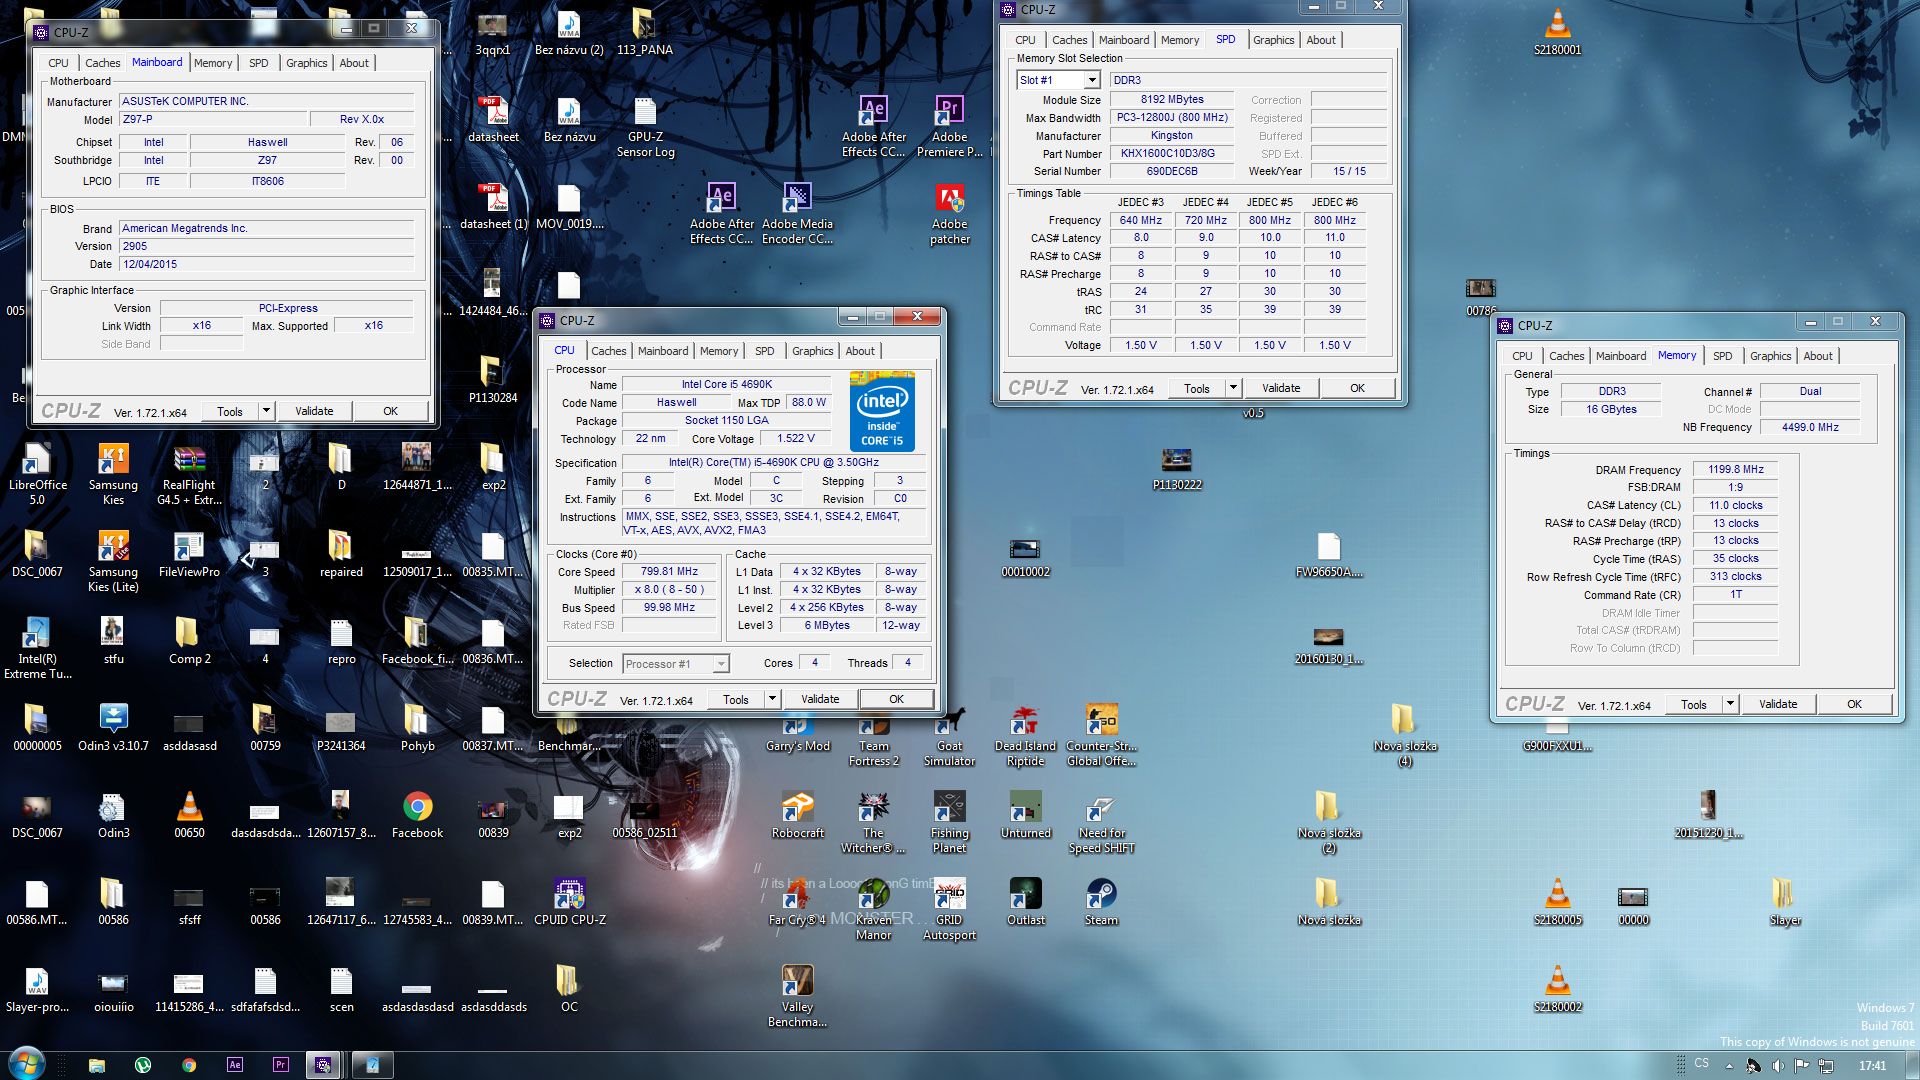Click the ASUSTeK COMPUTER INC. manufacturer field

pyautogui.click(x=266, y=101)
